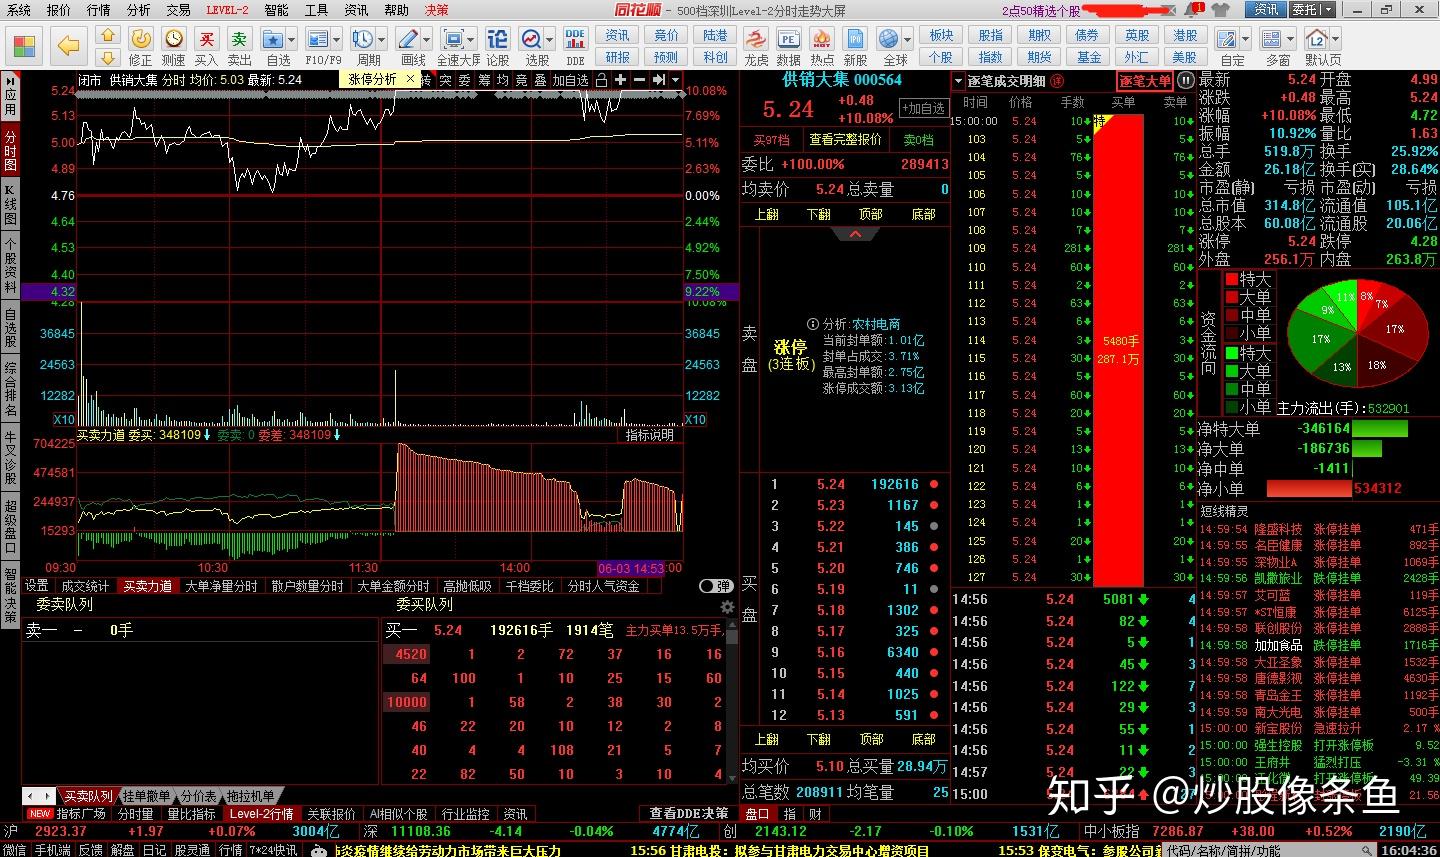Click the 买入 buy icon

point(206,39)
